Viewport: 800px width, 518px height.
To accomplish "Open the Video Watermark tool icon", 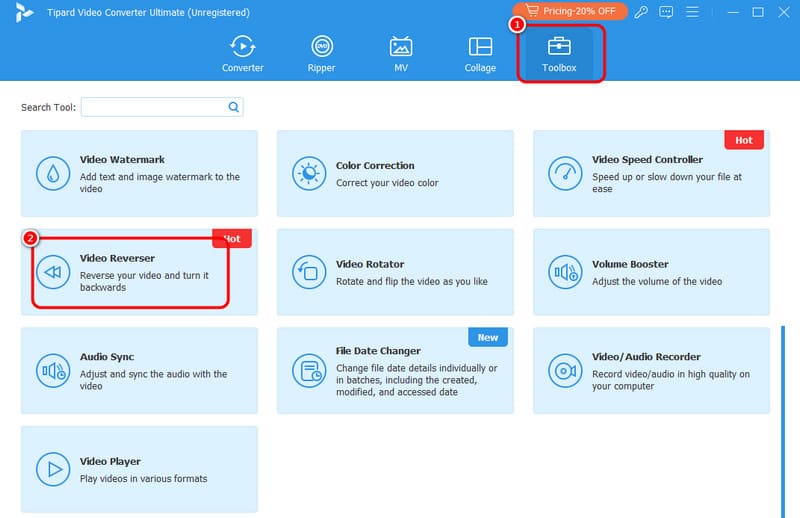I will tap(52, 173).
